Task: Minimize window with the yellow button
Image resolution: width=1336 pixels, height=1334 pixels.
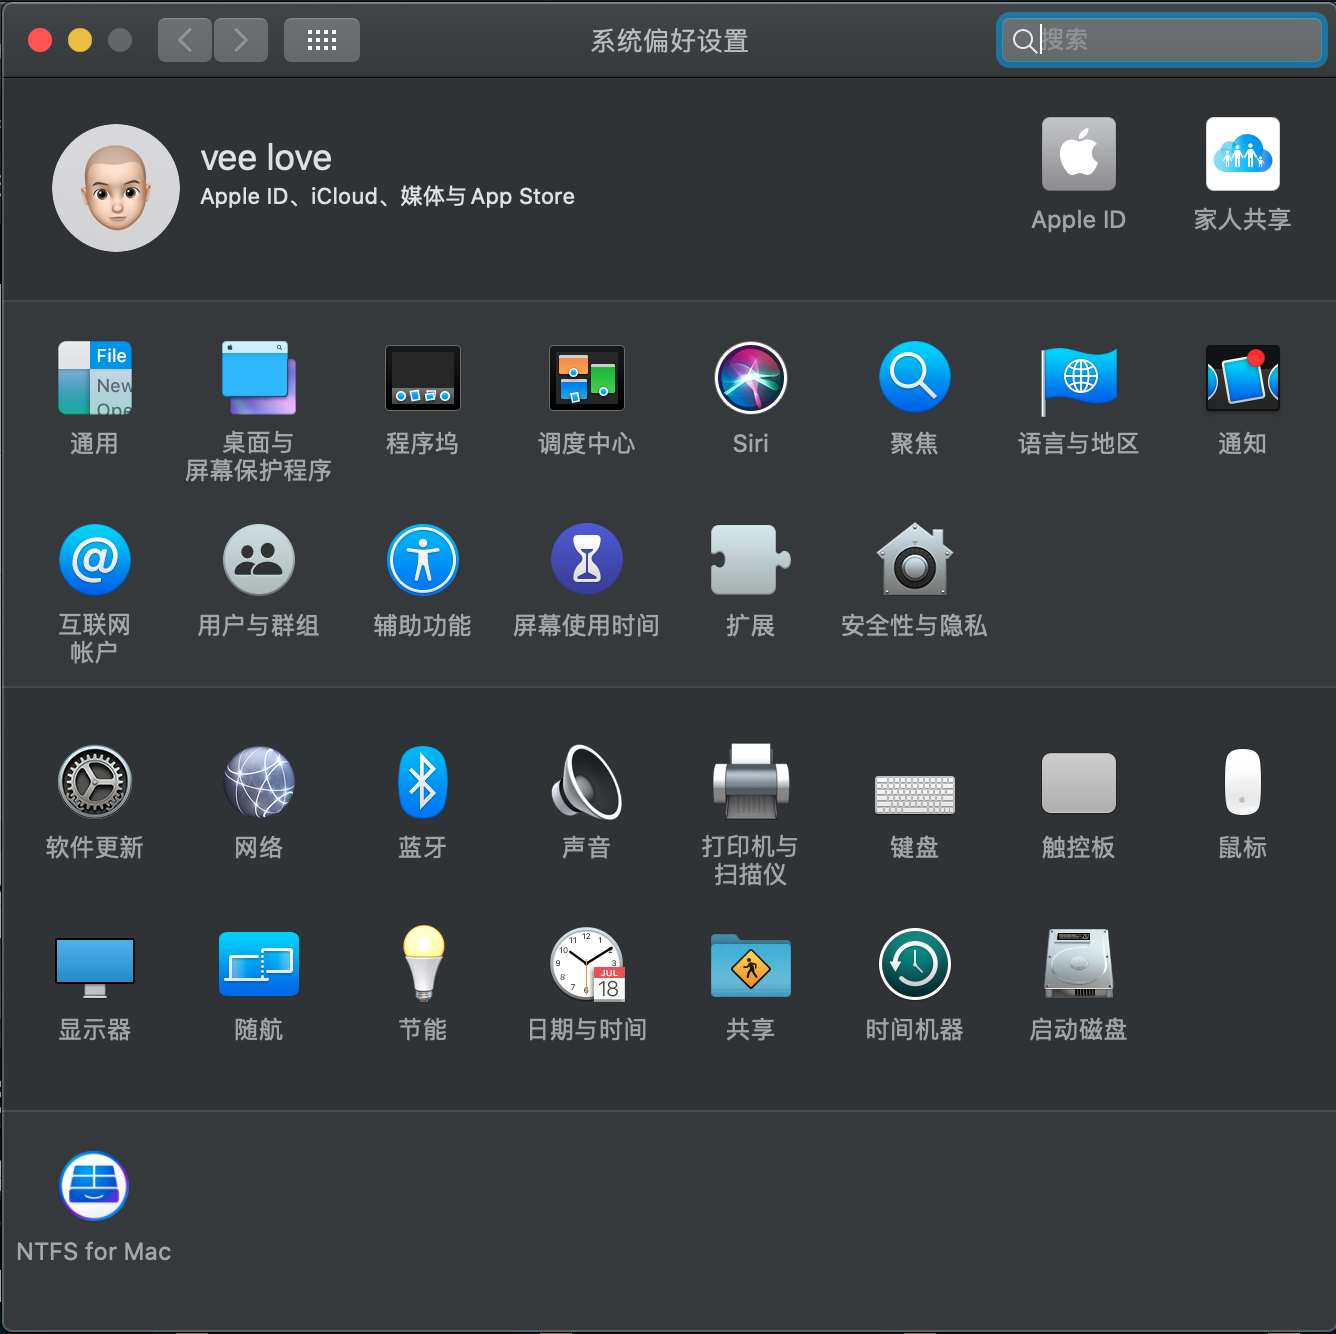Action: [80, 40]
